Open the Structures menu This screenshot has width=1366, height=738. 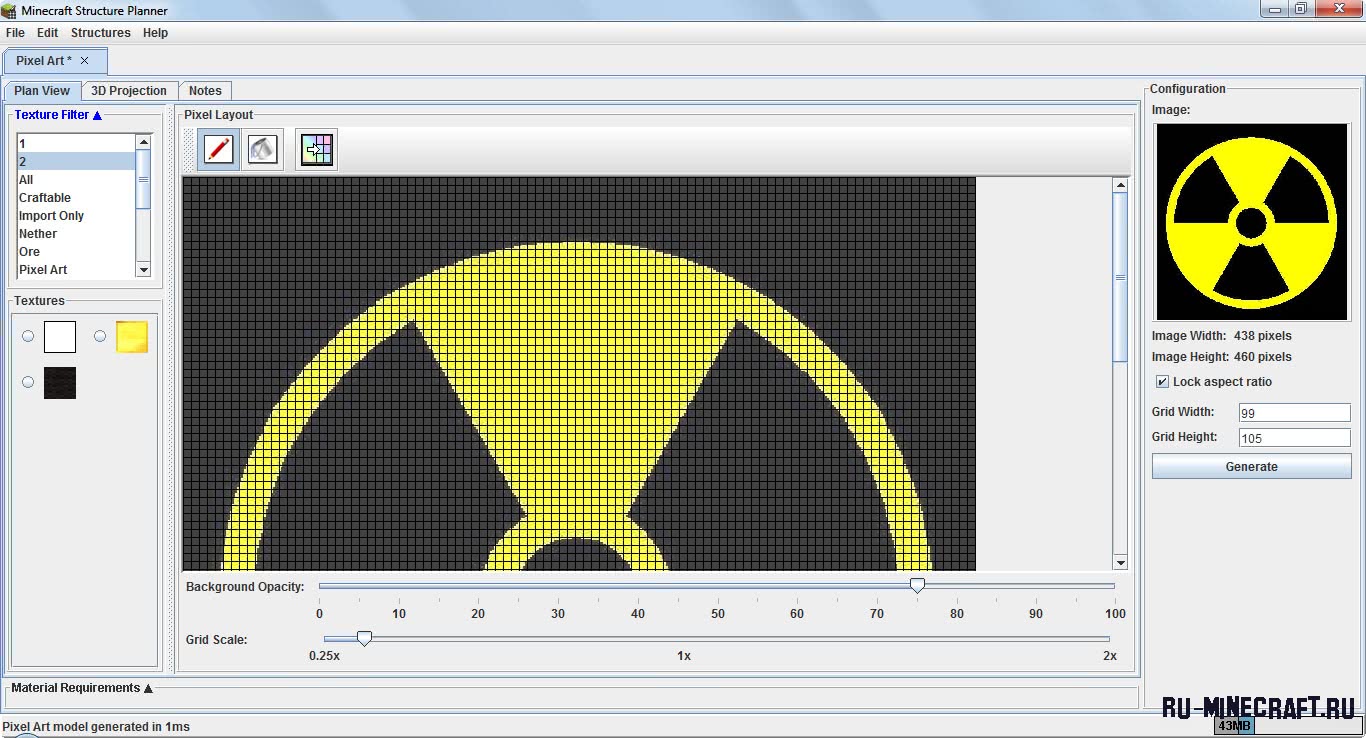point(101,33)
